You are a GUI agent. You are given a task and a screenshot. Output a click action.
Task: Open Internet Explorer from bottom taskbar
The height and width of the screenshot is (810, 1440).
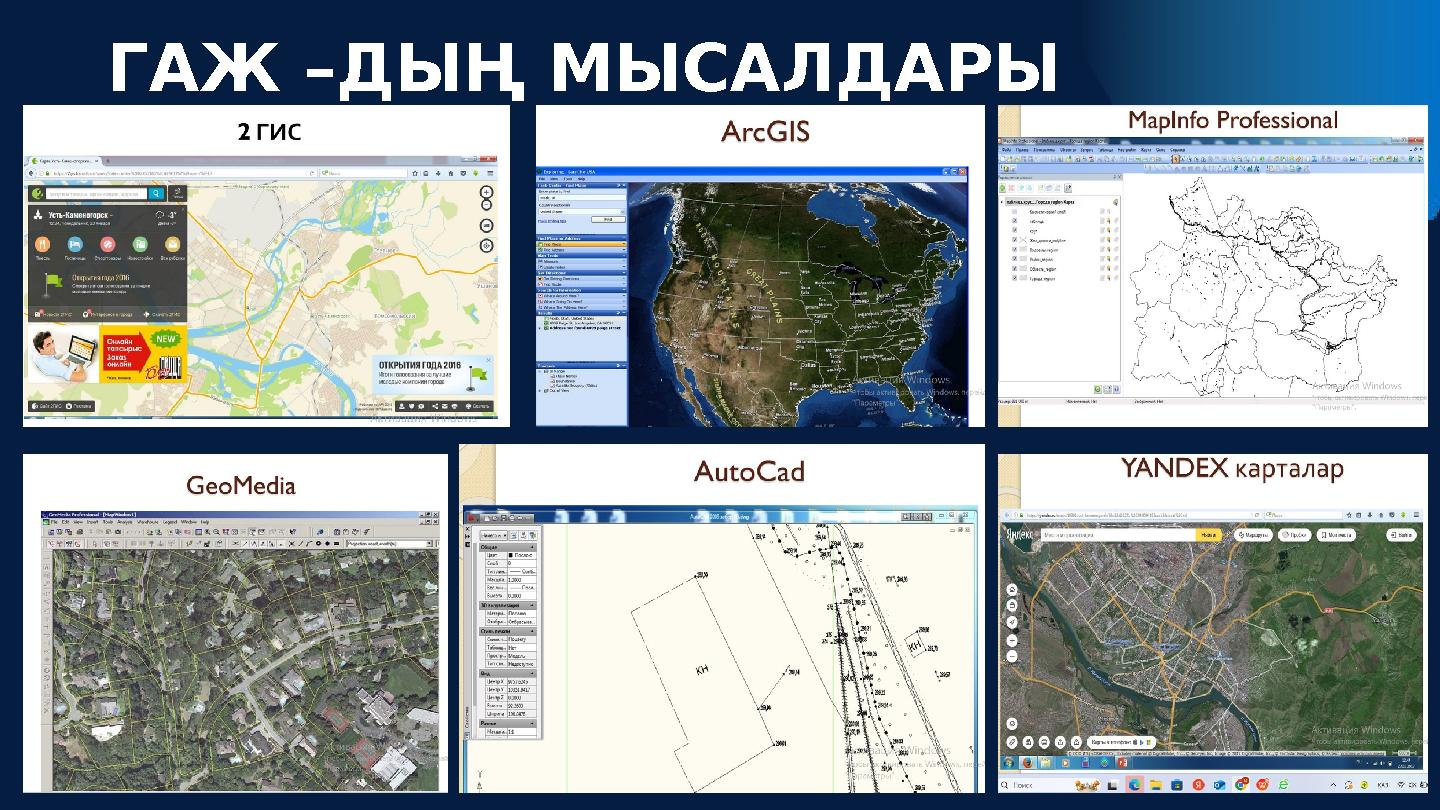click(x=1284, y=784)
